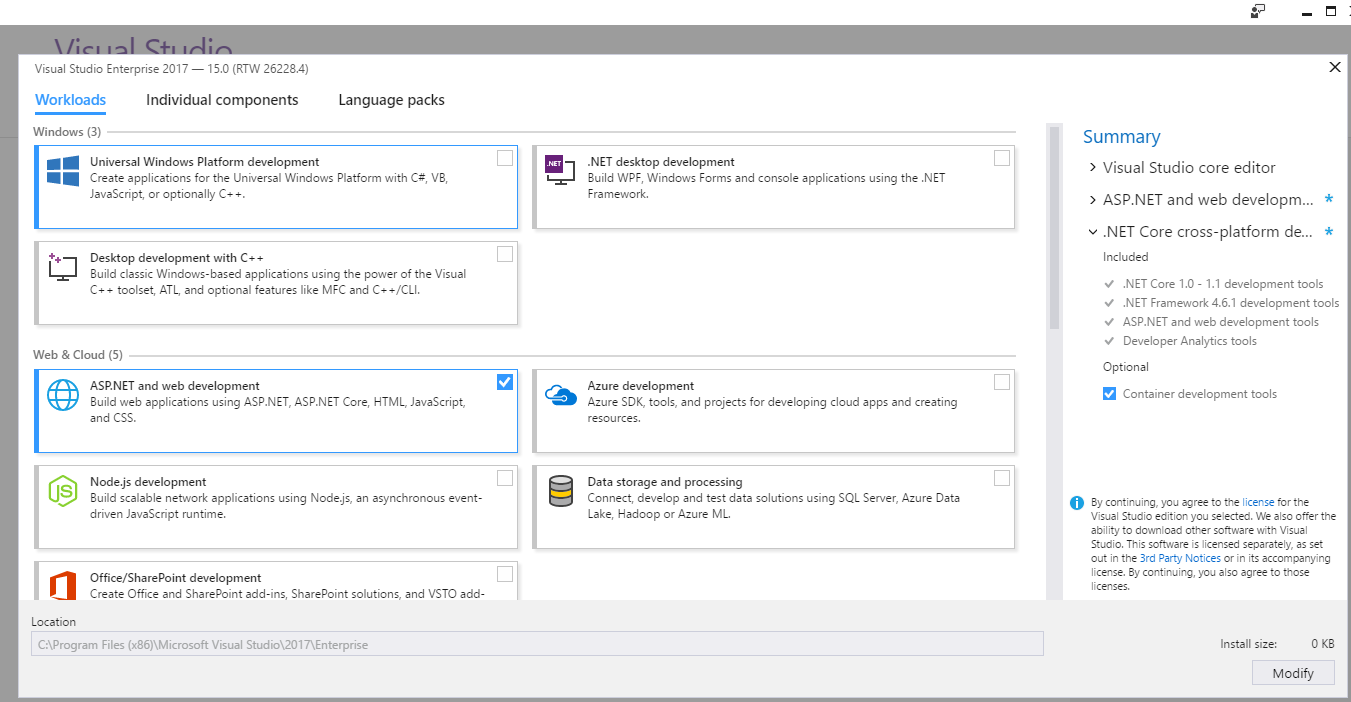1351x702 pixels.
Task: Click the license info icon
Action: [x=1077, y=503]
